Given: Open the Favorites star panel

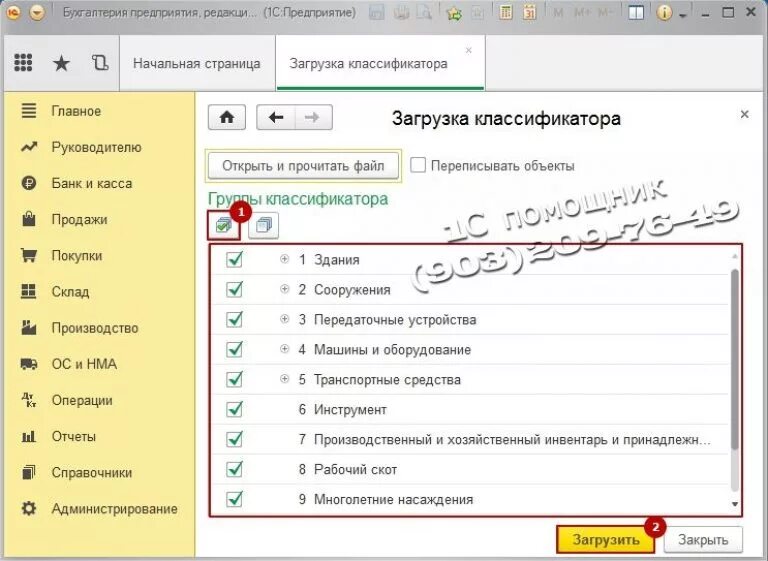Looking at the screenshot, I should click(x=61, y=63).
